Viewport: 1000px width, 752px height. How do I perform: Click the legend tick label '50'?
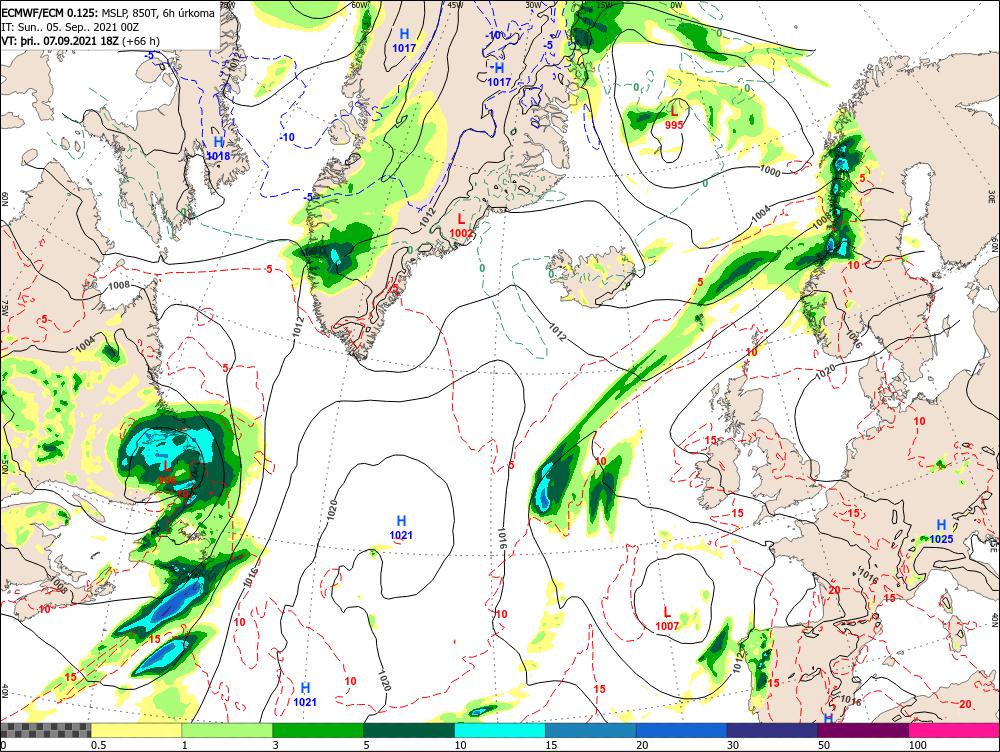pos(824,745)
